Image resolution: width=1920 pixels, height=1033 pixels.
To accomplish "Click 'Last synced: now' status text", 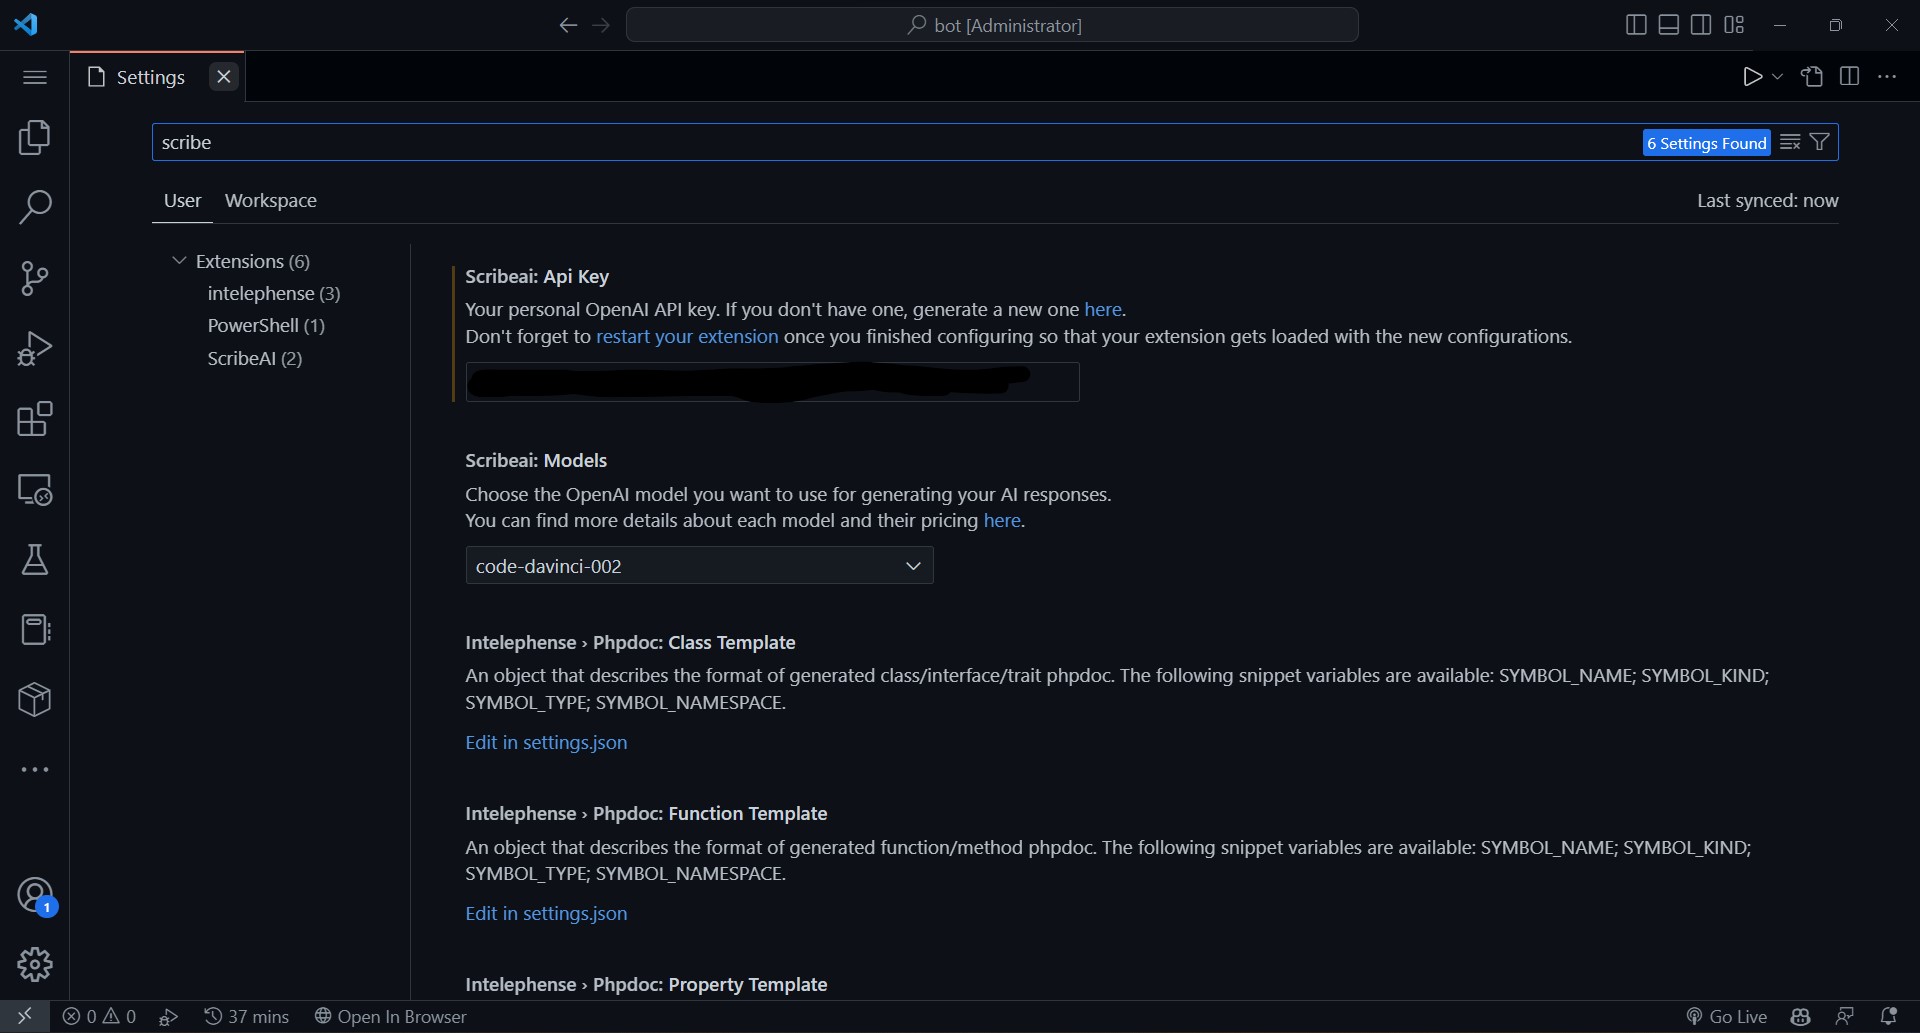I will [1767, 201].
